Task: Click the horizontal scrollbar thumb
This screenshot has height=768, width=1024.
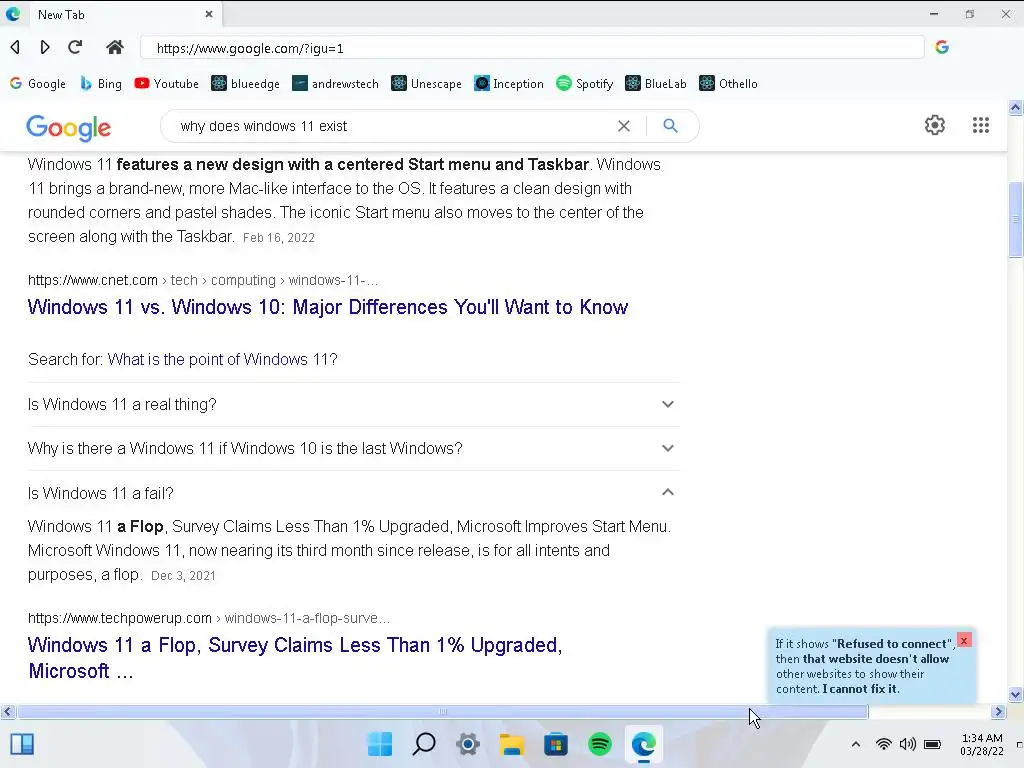Action: tap(443, 711)
